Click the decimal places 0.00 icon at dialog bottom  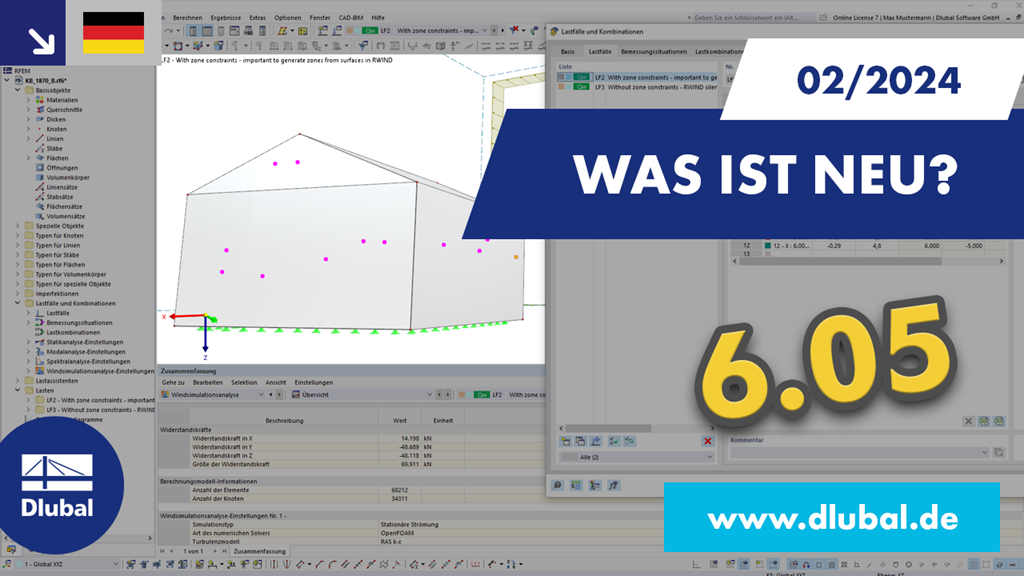[x=576, y=485]
